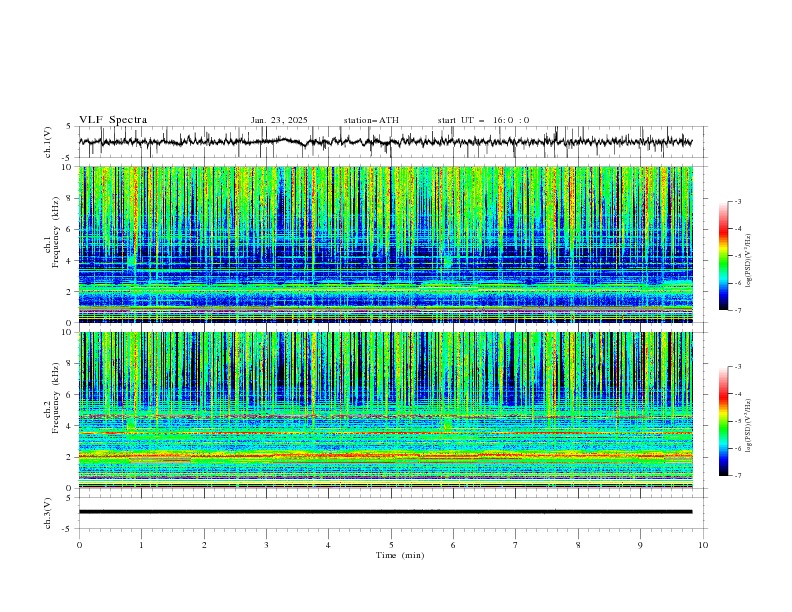Click the time axis tick label "7"
Image resolution: width=792 pixels, height=612 pixels.
[516, 545]
